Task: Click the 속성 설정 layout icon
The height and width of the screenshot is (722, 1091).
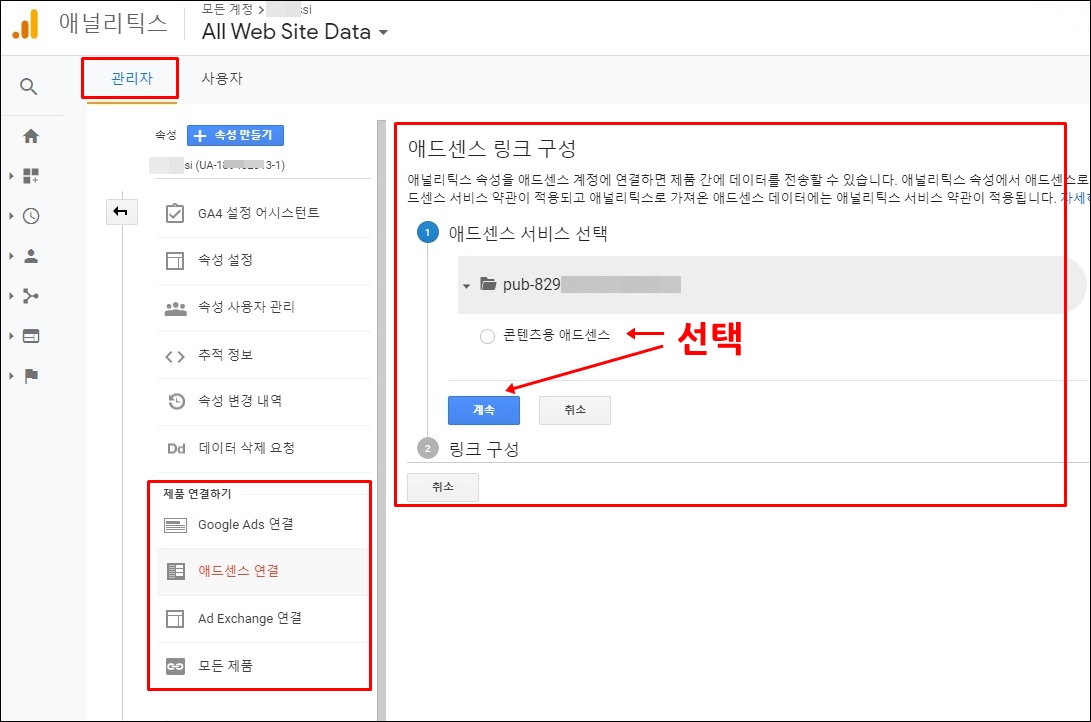Action: pos(175,260)
